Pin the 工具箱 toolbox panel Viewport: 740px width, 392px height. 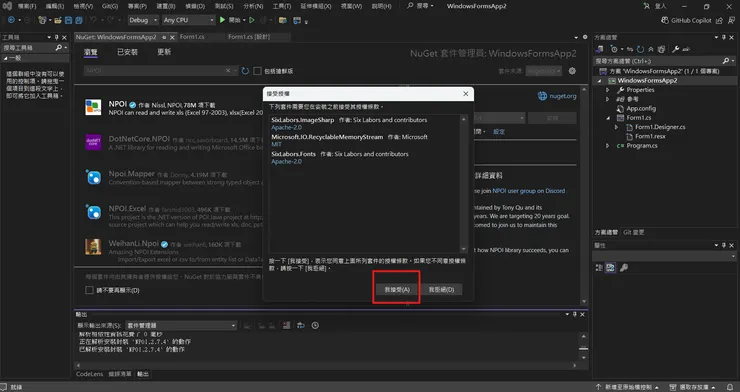[x=57, y=37]
